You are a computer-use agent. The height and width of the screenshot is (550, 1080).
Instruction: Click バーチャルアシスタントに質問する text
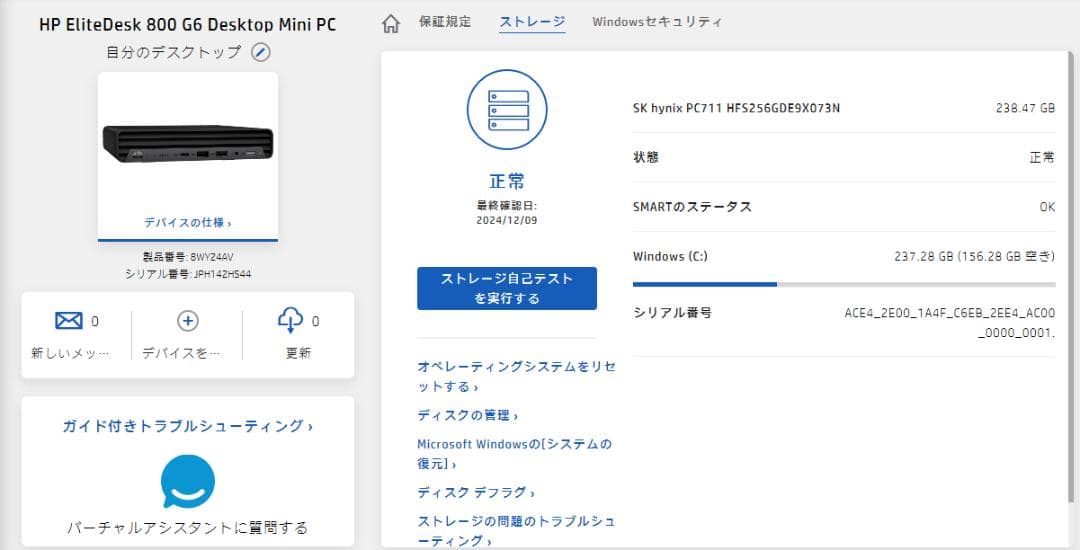(187, 528)
